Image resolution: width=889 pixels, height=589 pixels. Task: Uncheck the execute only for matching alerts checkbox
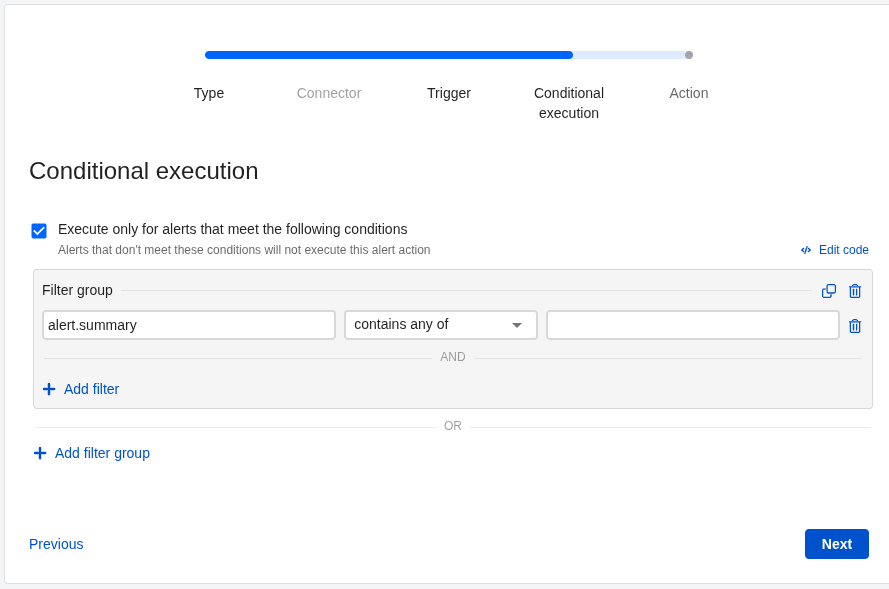pyautogui.click(x=39, y=231)
